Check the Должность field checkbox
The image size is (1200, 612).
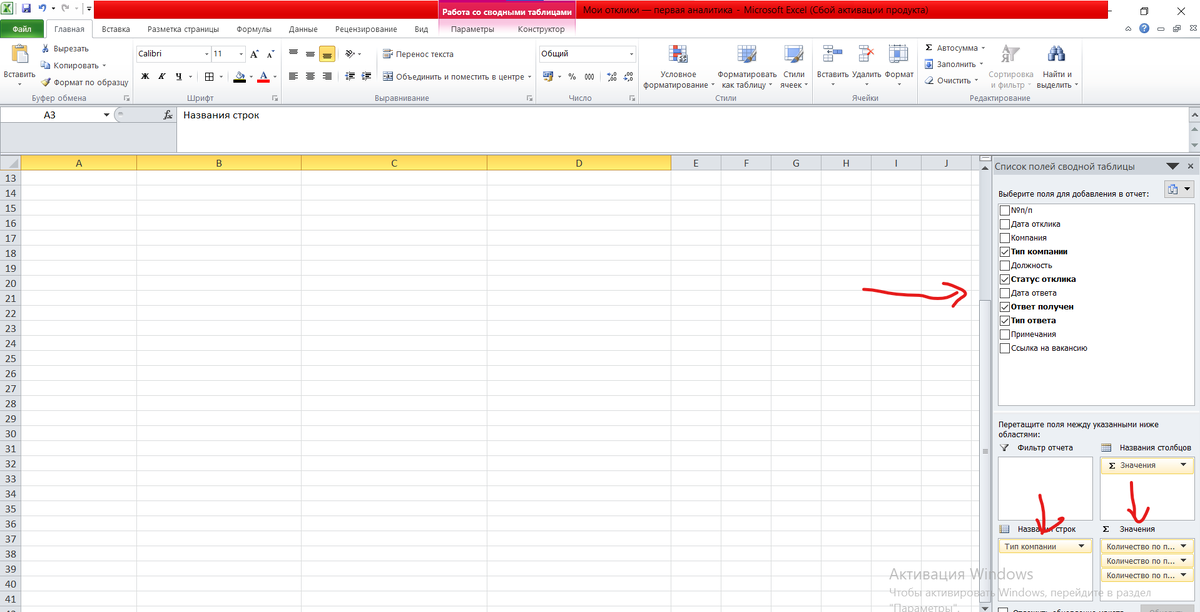coord(1005,265)
